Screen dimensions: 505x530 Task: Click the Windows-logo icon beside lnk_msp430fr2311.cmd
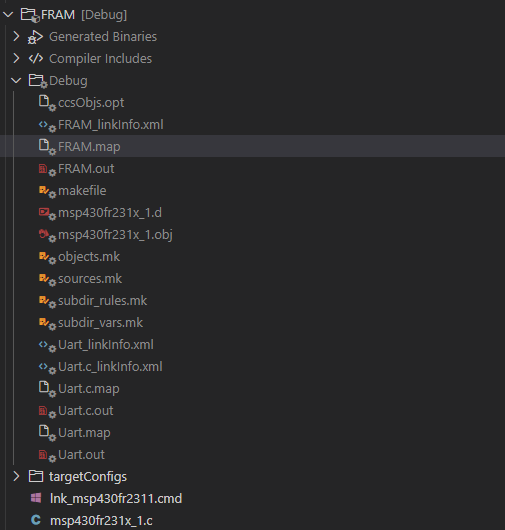tap(36, 498)
